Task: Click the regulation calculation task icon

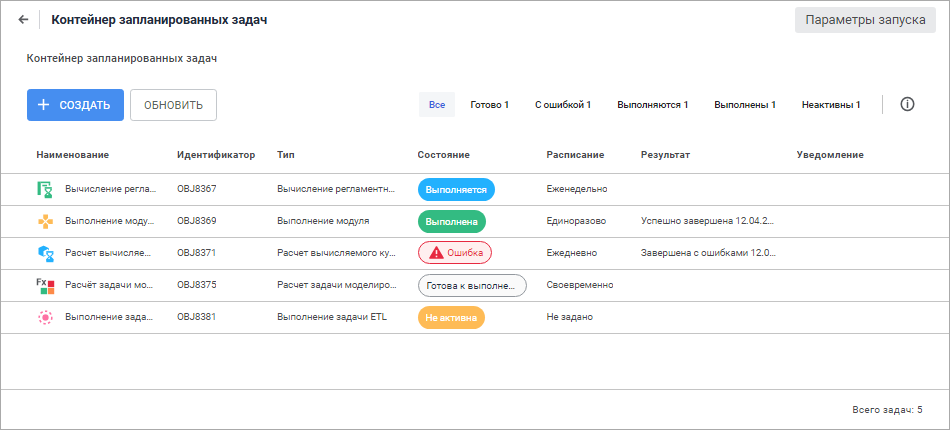Action: coord(44,188)
